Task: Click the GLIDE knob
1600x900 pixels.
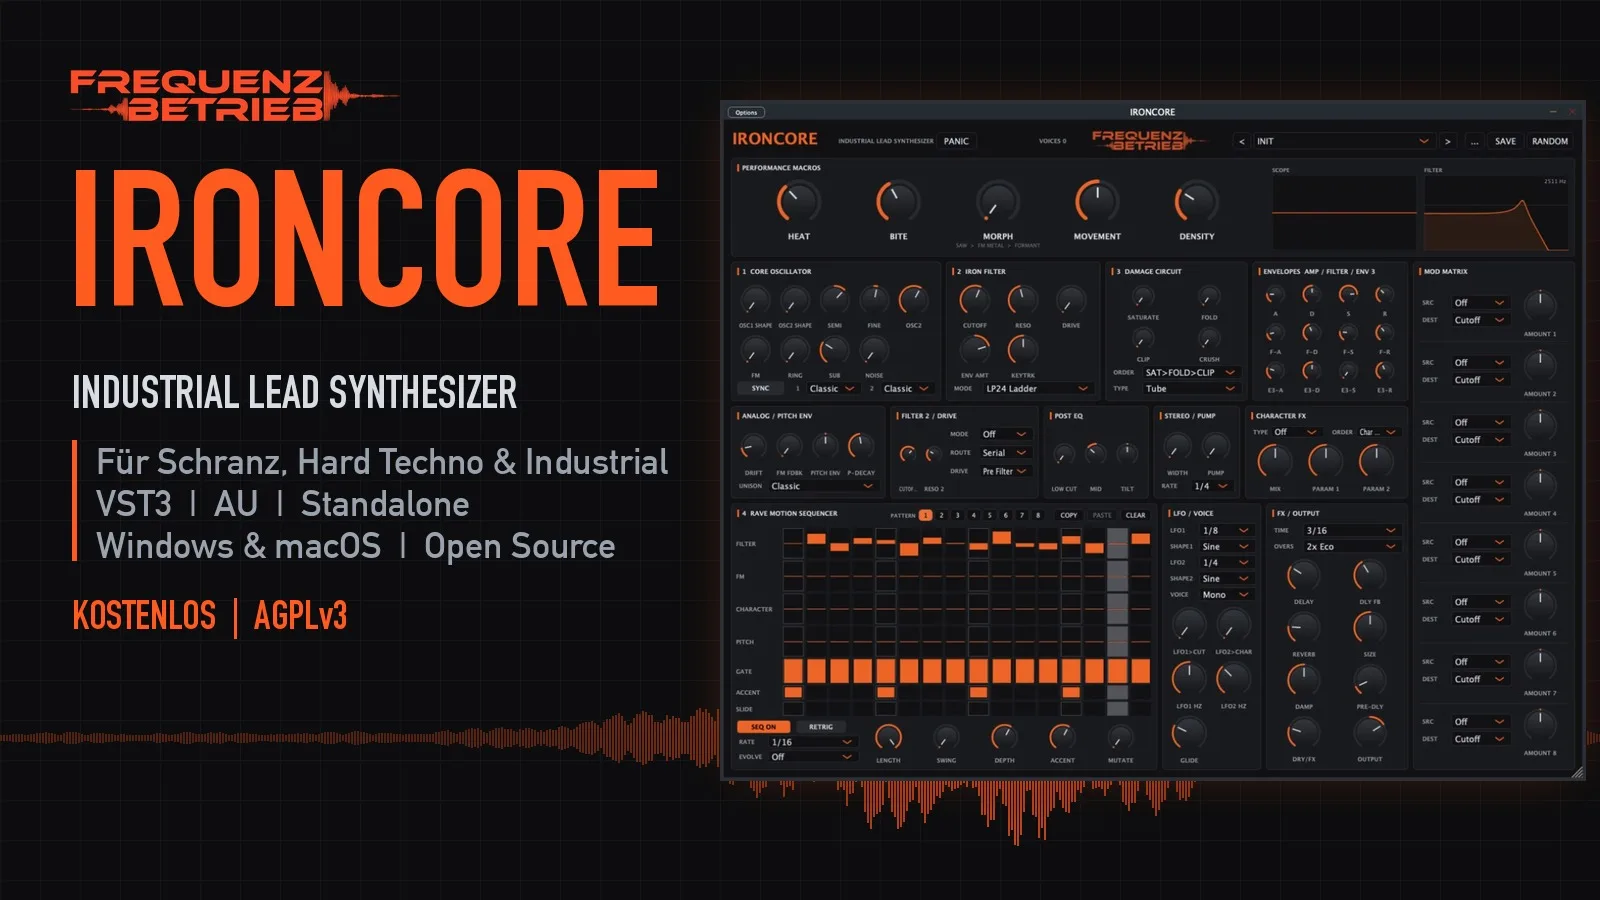Action: [x=1188, y=734]
